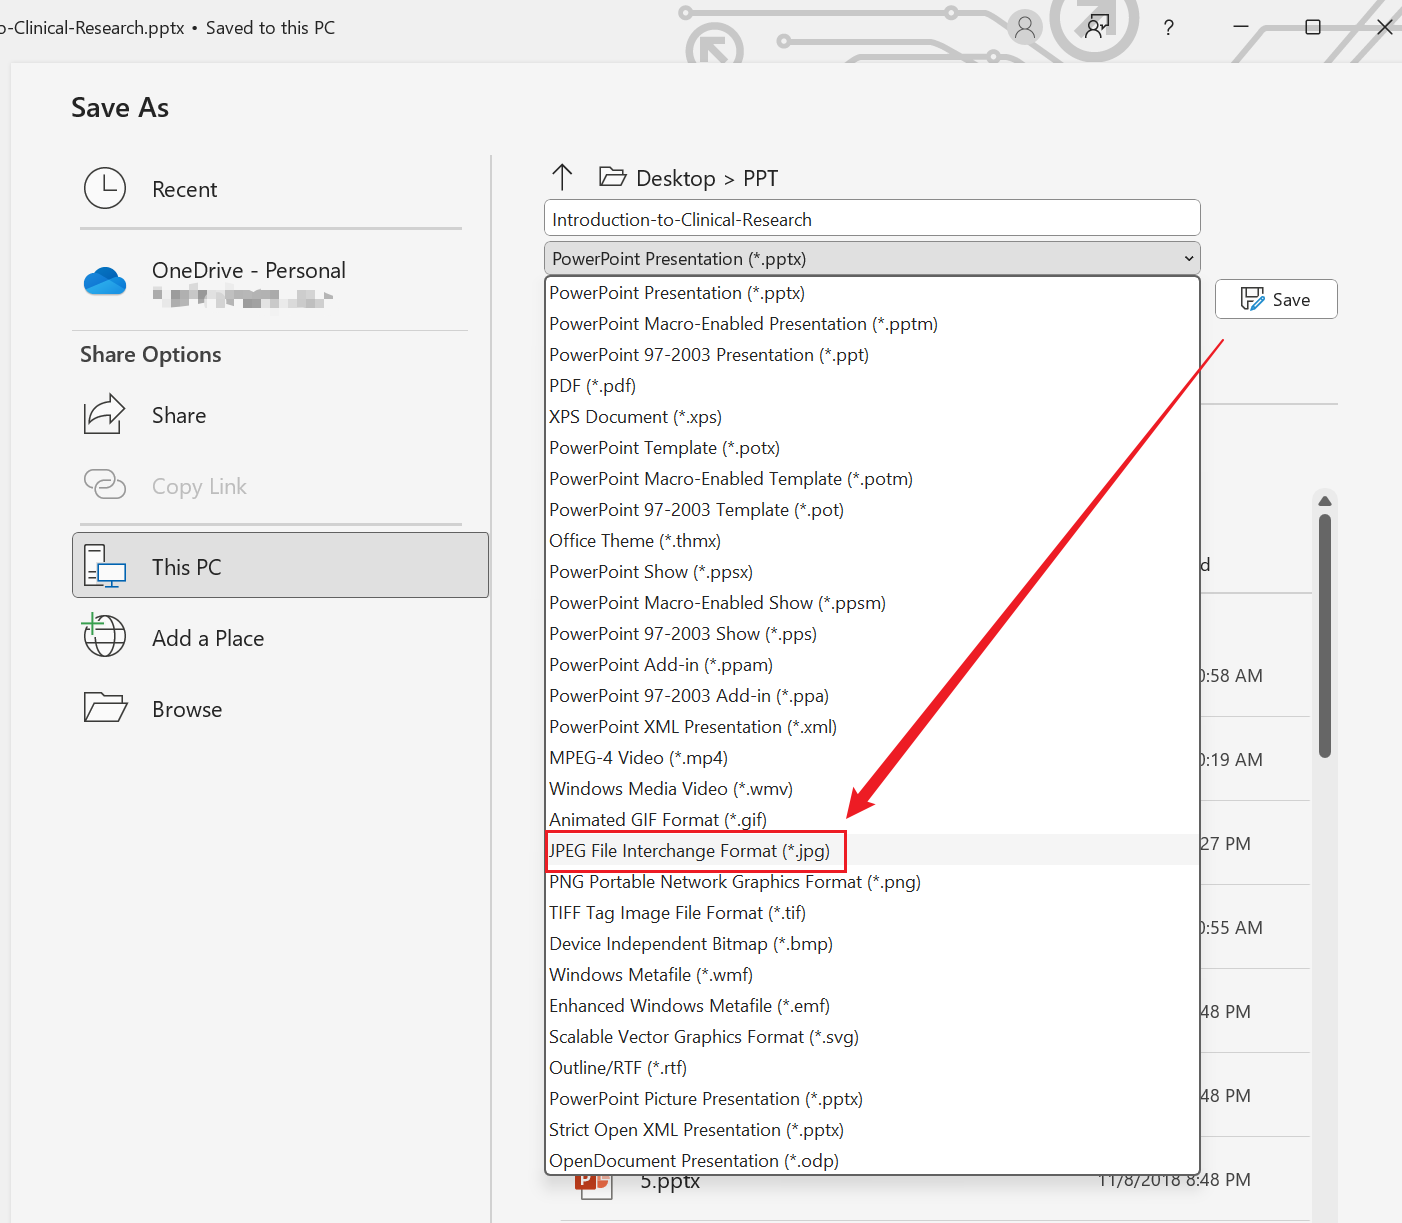Screen dimensions: 1402x1223
Task: Pick PNG Portable Network Graphics Format
Action: (x=734, y=882)
